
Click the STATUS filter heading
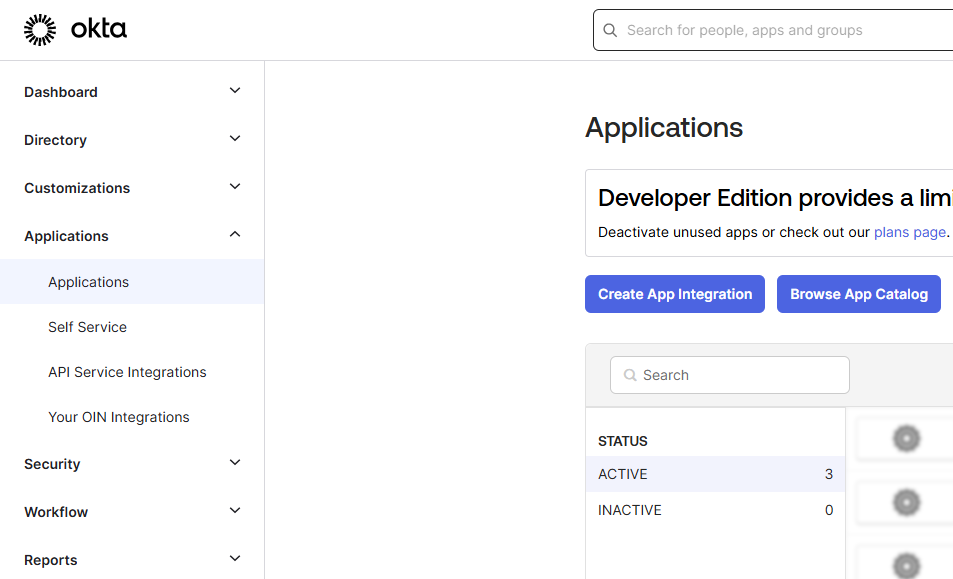[622, 441]
